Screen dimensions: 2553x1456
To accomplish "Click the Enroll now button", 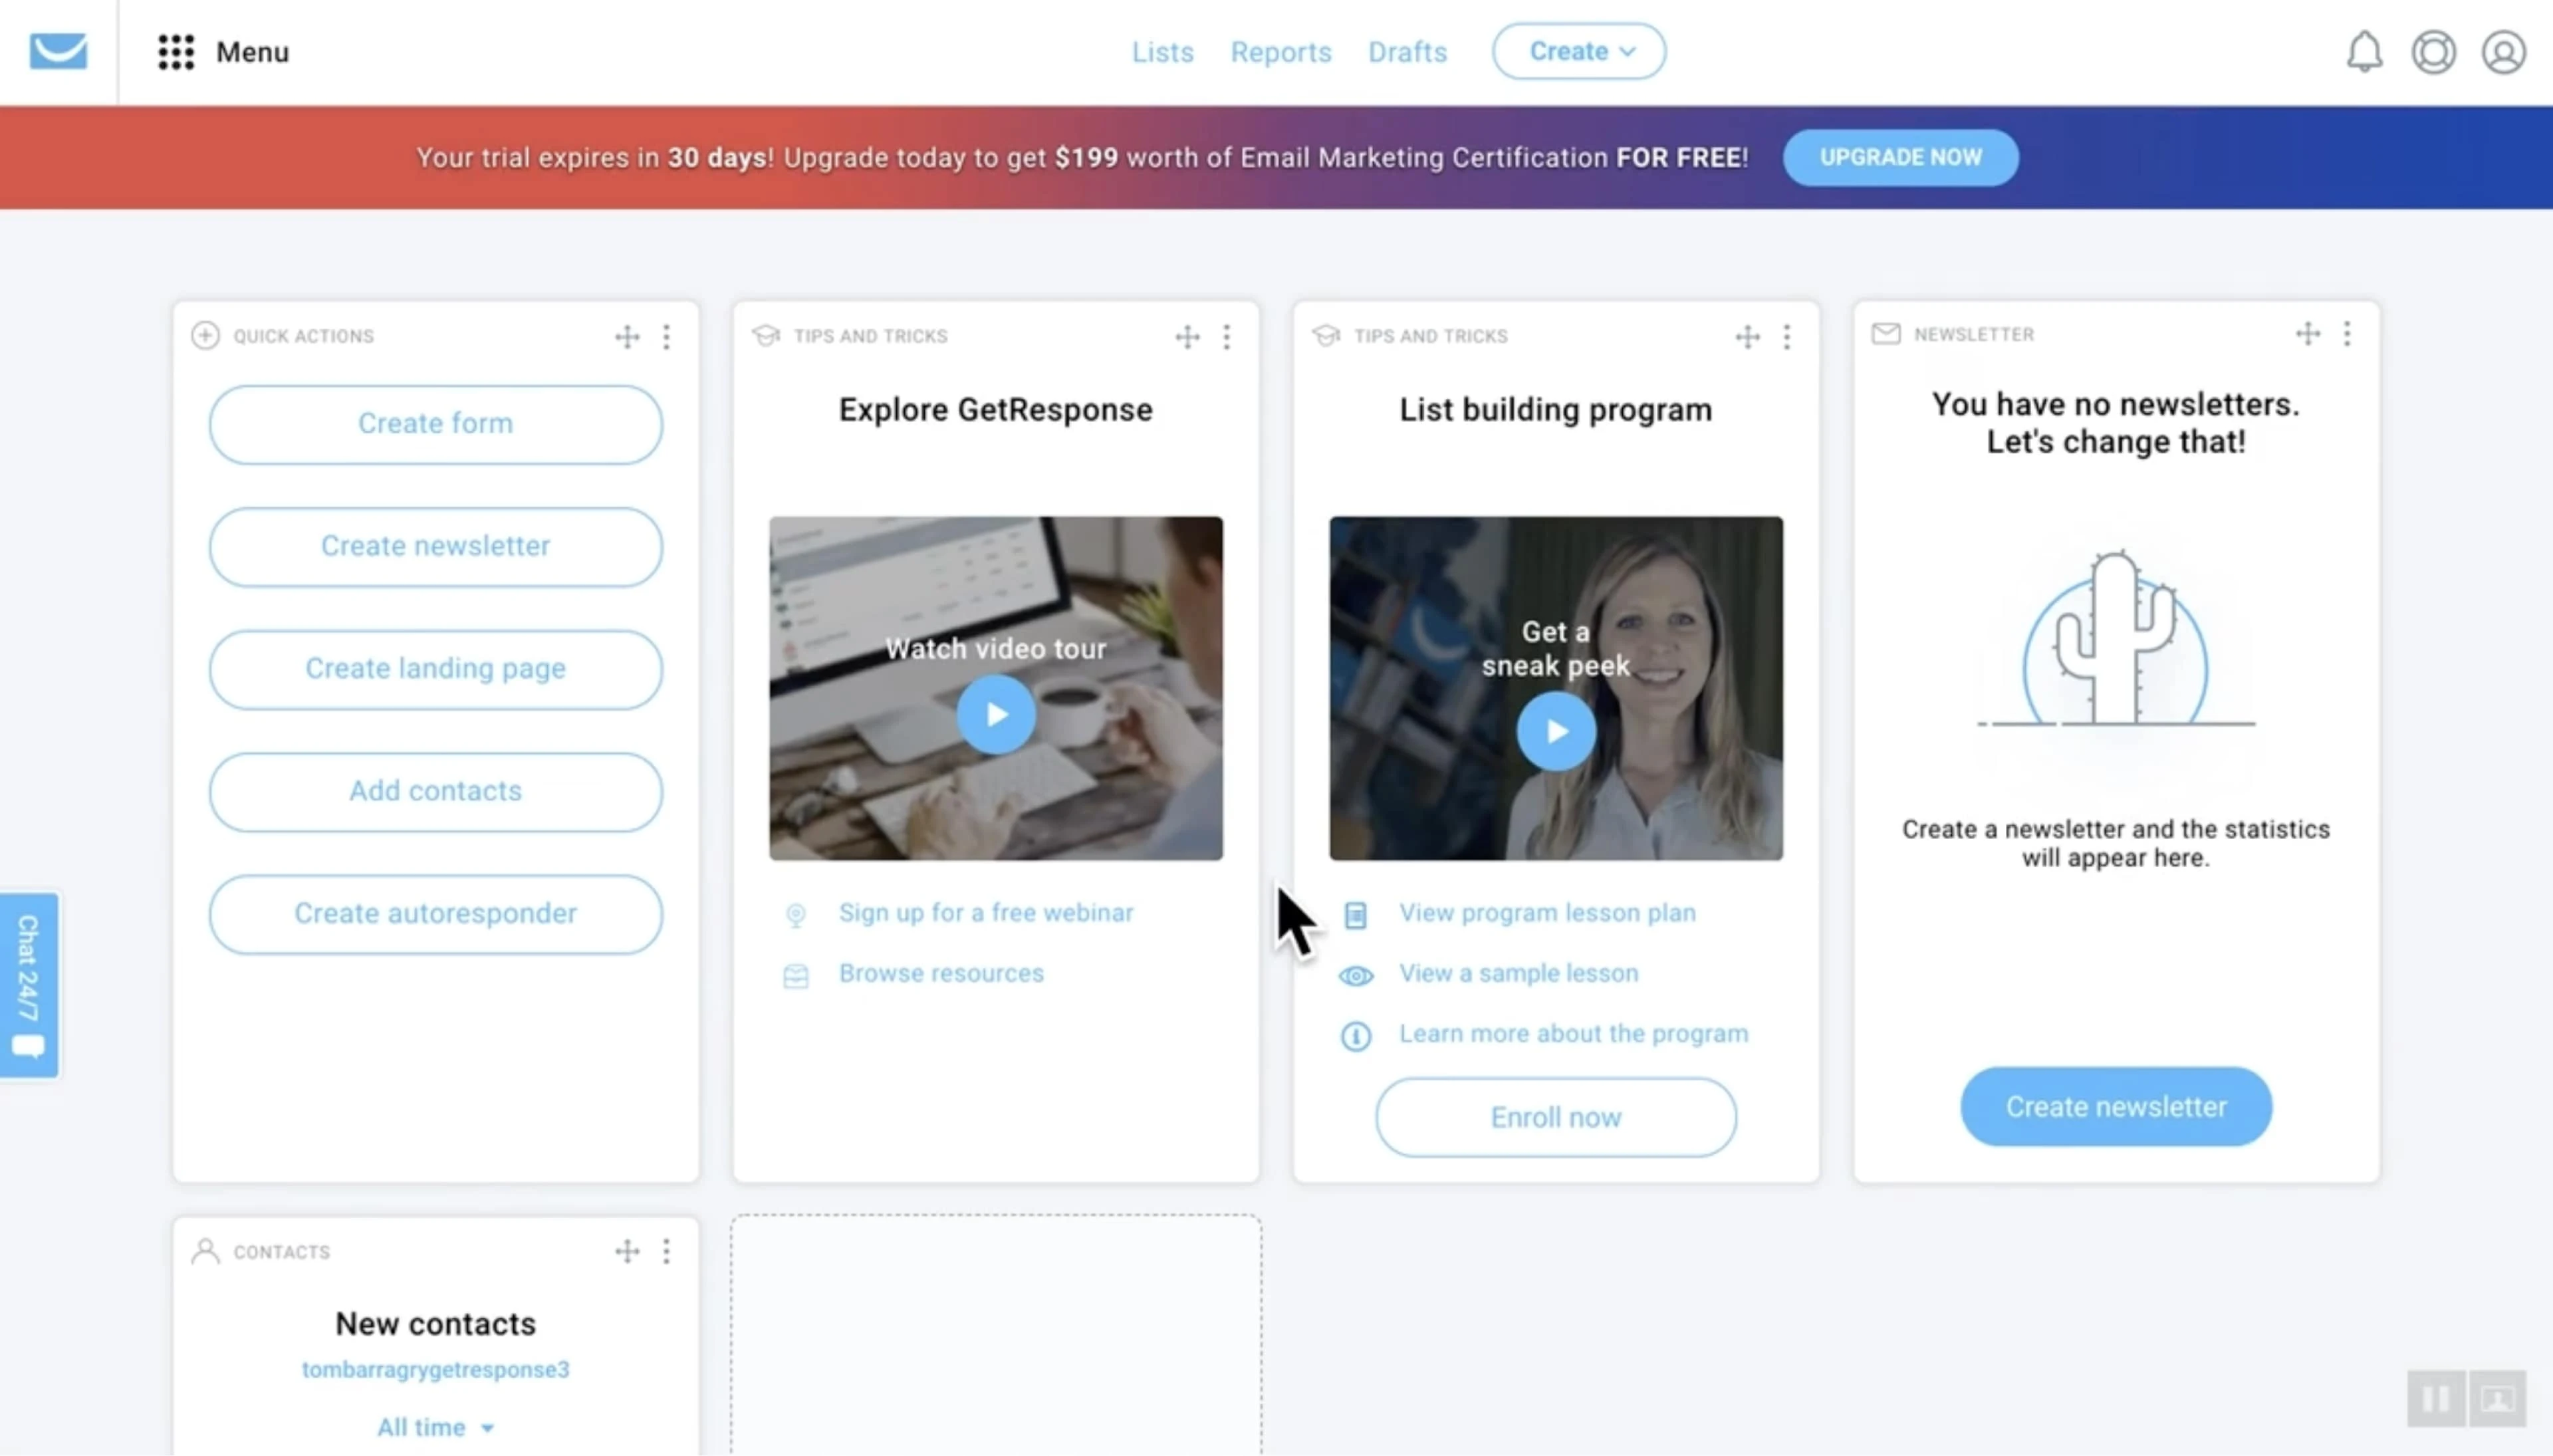I will click(x=1555, y=1117).
